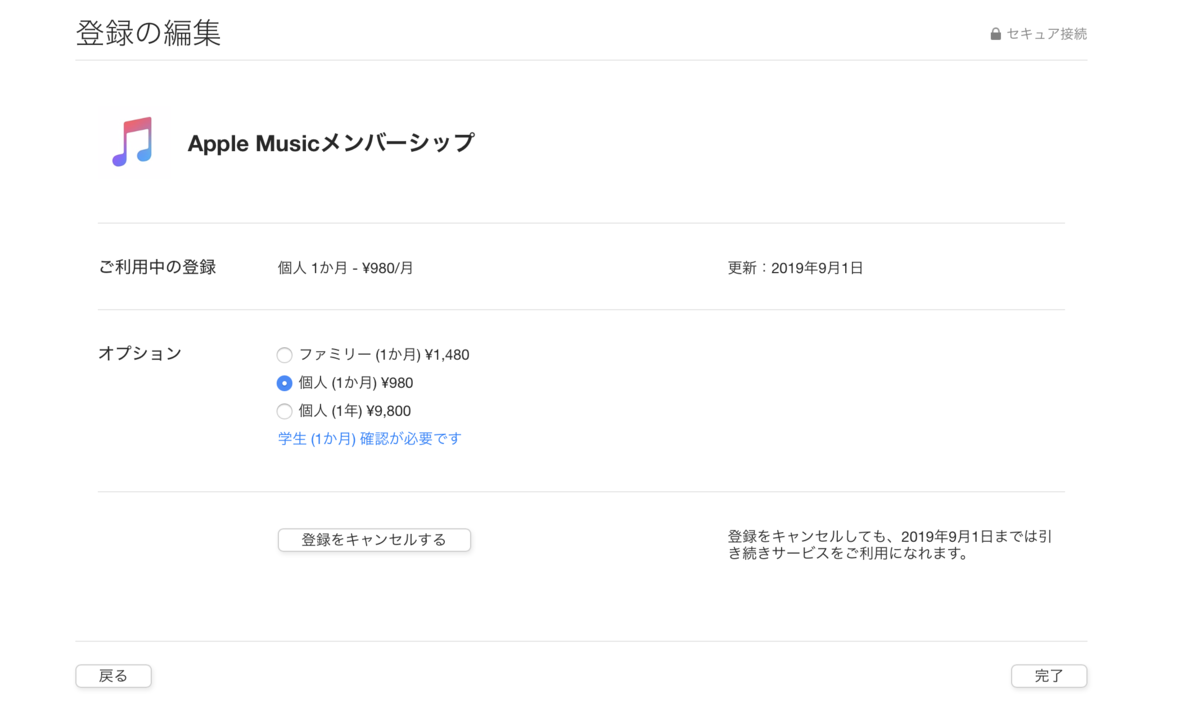Click the secure connection lock icon
1200x725 pixels.
point(994,33)
